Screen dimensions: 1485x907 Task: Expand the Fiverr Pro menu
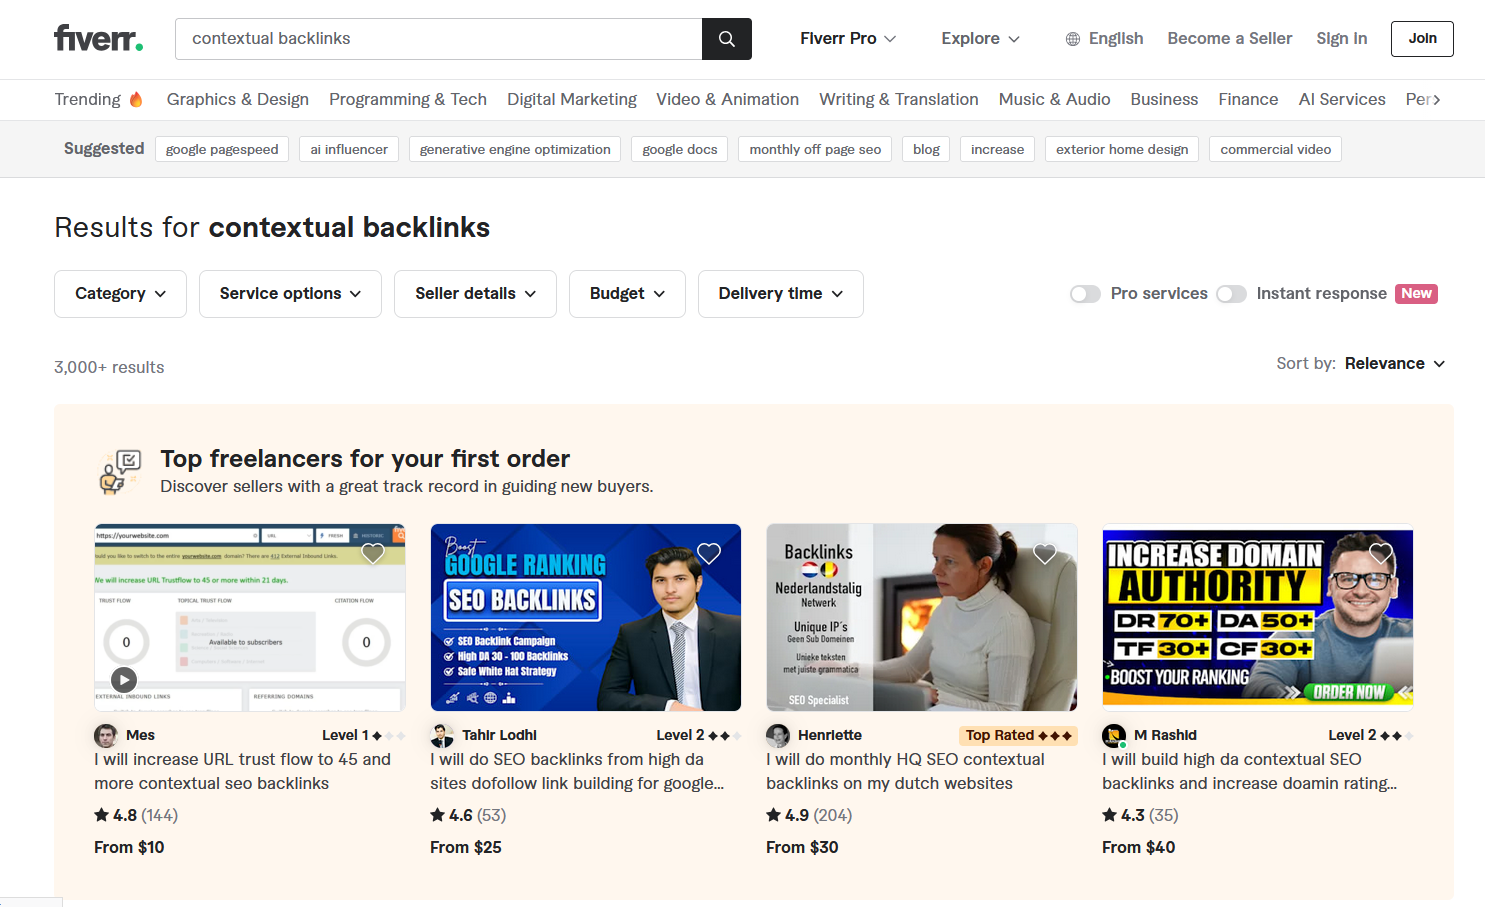click(x=848, y=39)
